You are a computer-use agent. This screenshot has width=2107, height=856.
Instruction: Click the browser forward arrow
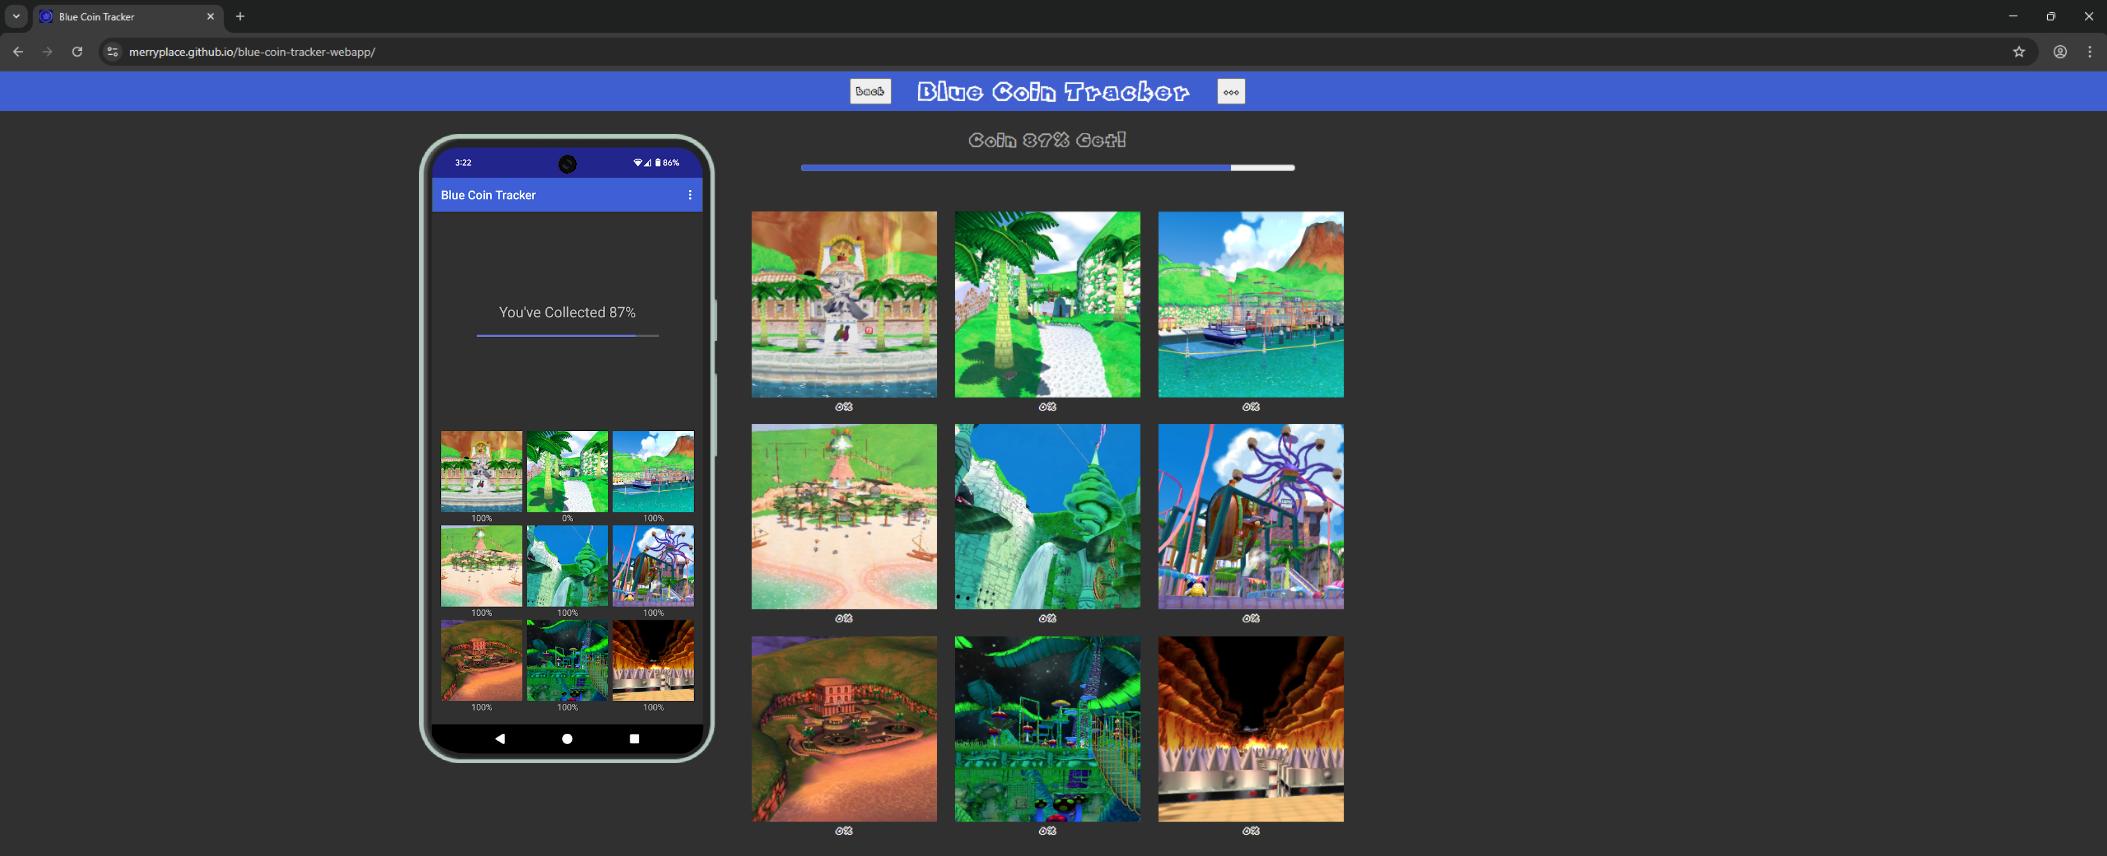(x=47, y=52)
